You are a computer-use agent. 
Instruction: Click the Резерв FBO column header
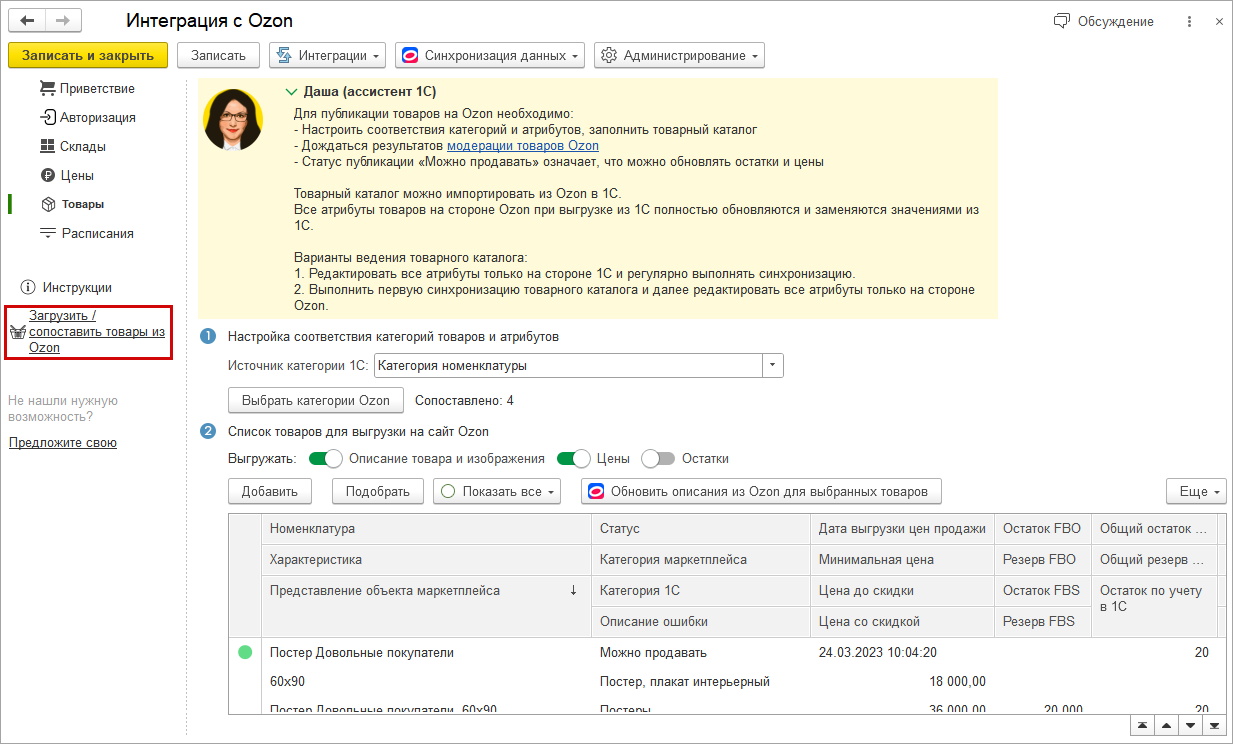tap(1043, 559)
